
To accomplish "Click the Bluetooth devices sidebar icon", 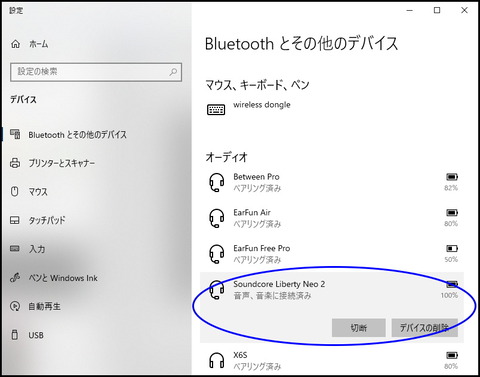I will [x=15, y=134].
